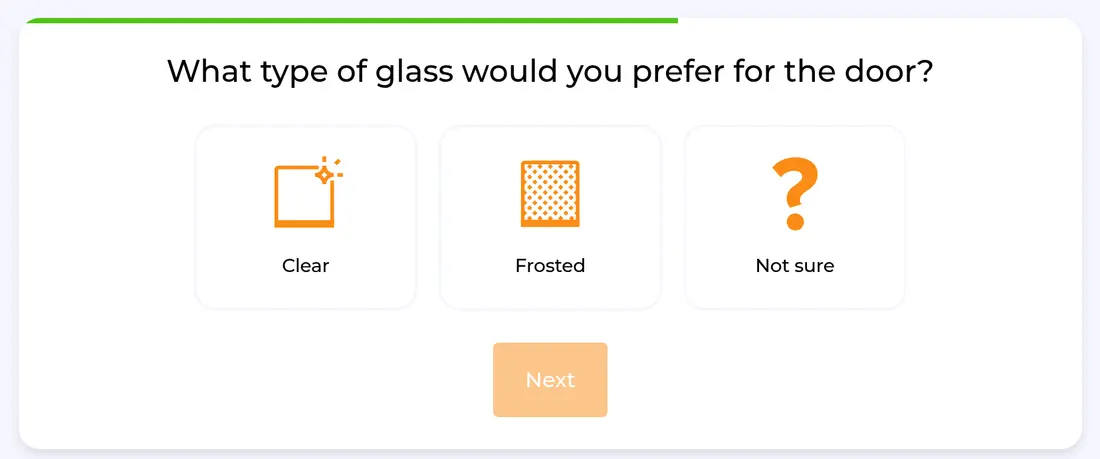Click the "Clear" text label
1100x459 pixels.
(x=305, y=266)
